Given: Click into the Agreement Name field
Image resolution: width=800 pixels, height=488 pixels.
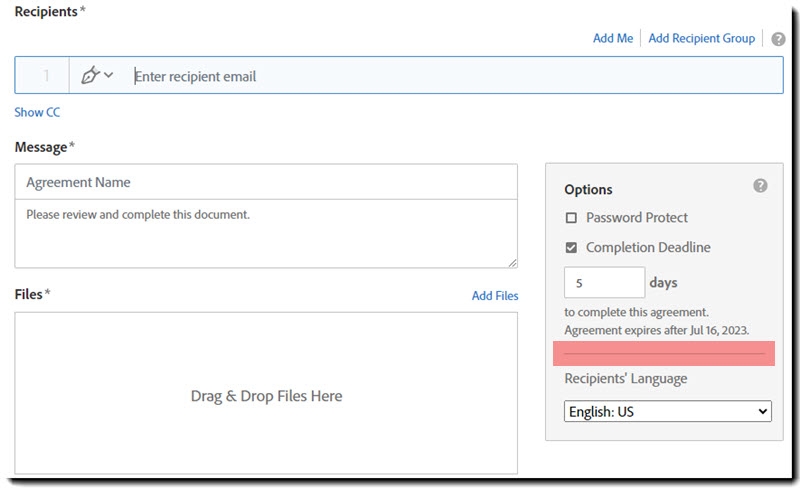Looking at the screenshot, I should point(266,182).
